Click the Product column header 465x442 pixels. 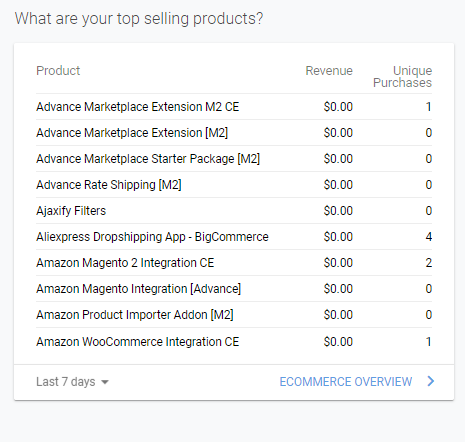click(58, 71)
